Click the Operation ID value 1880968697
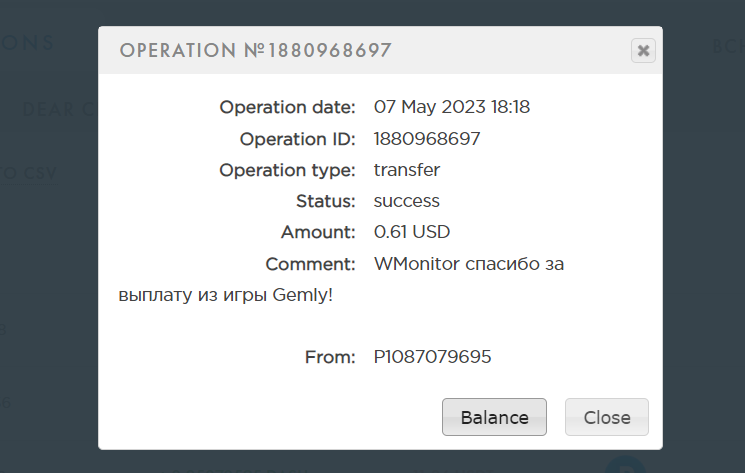Image resolution: width=745 pixels, height=473 pixels. coord(427,139)
